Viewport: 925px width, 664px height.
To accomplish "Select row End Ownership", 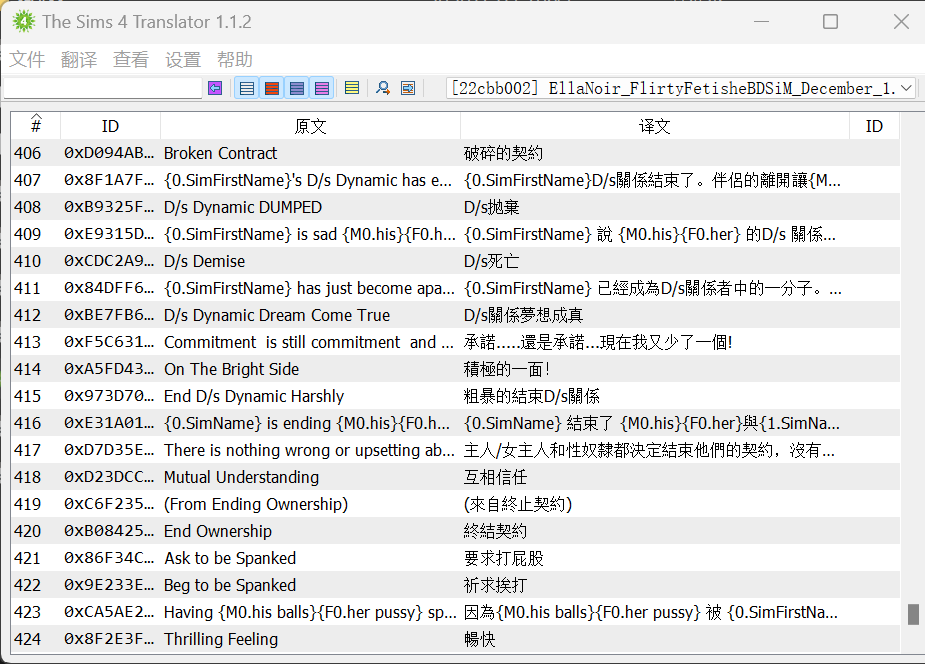I will tap(455, 531).
